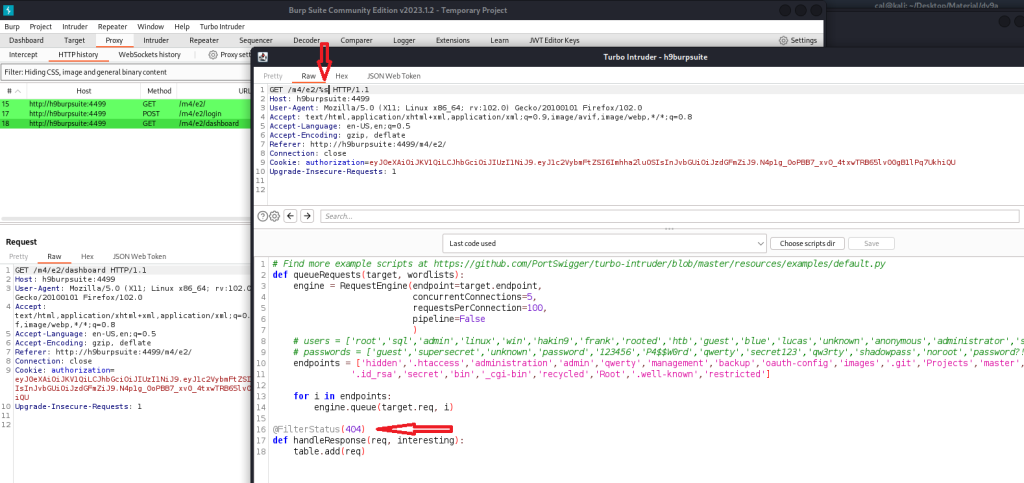Open the Intruder menu in menu bar
The height and width of the screenshot is (483, 1024).
(75, 27)
